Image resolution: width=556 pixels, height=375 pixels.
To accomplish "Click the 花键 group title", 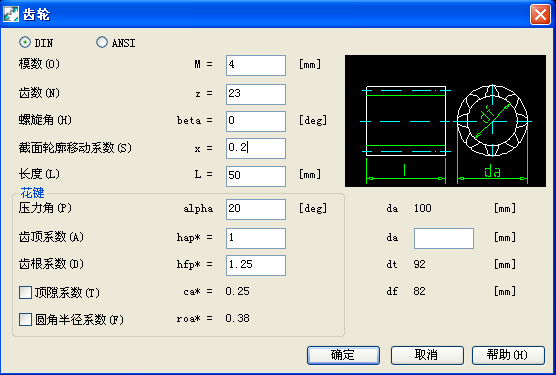I will pos(32,193).
